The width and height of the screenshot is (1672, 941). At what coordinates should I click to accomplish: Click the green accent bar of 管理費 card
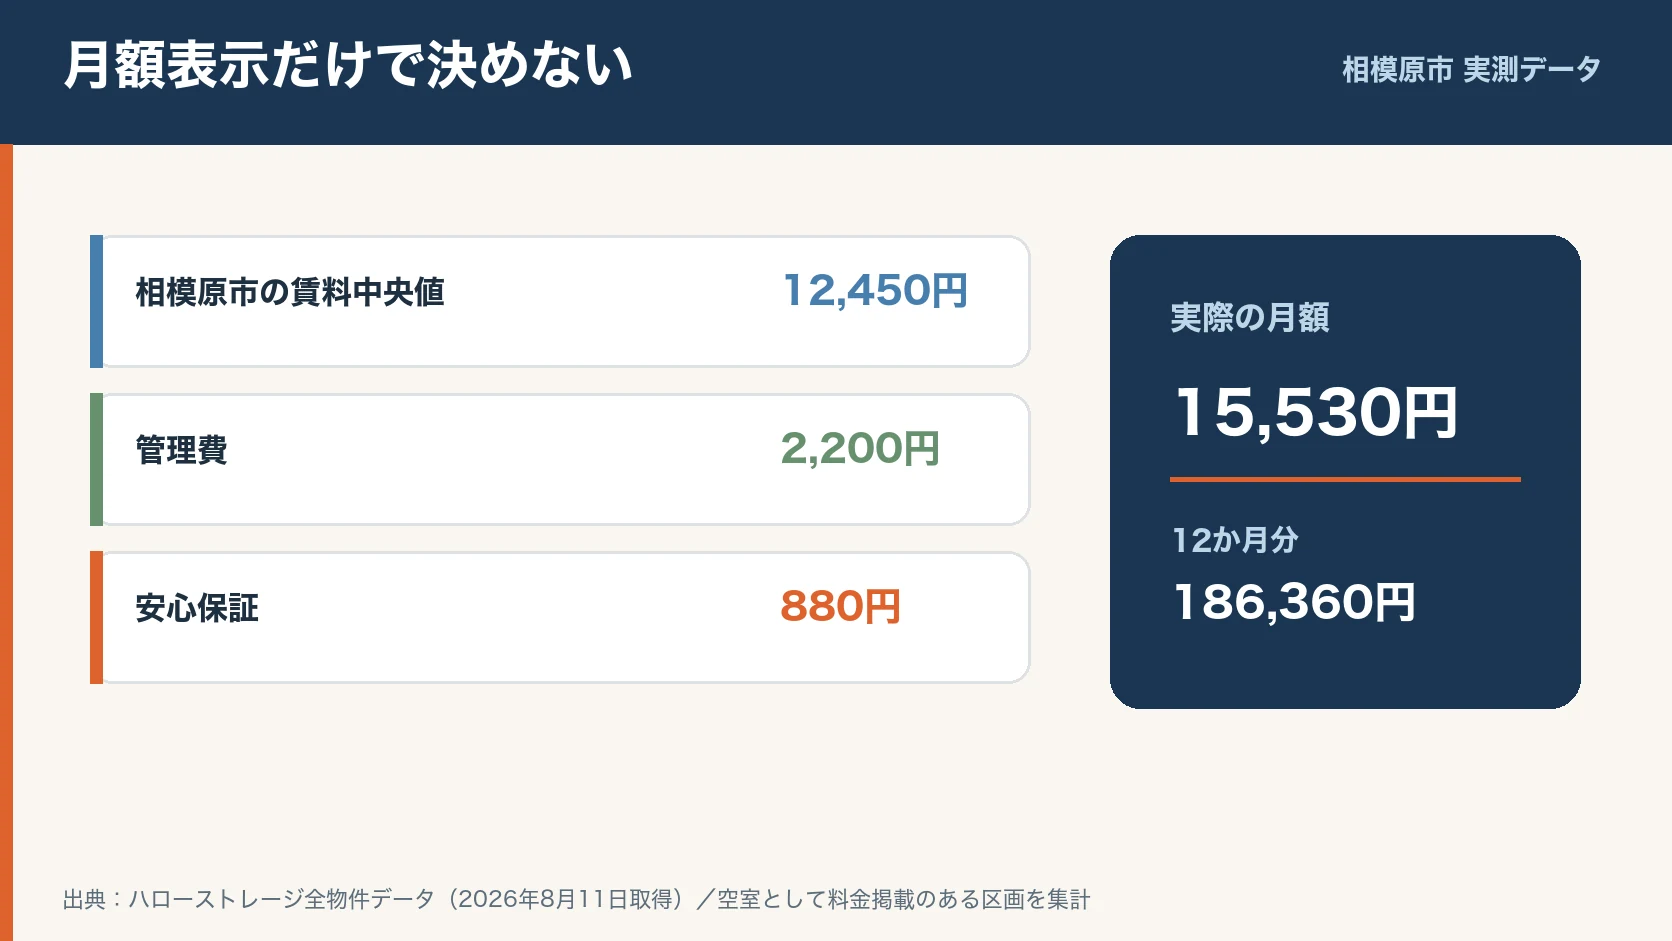[96, 459]
